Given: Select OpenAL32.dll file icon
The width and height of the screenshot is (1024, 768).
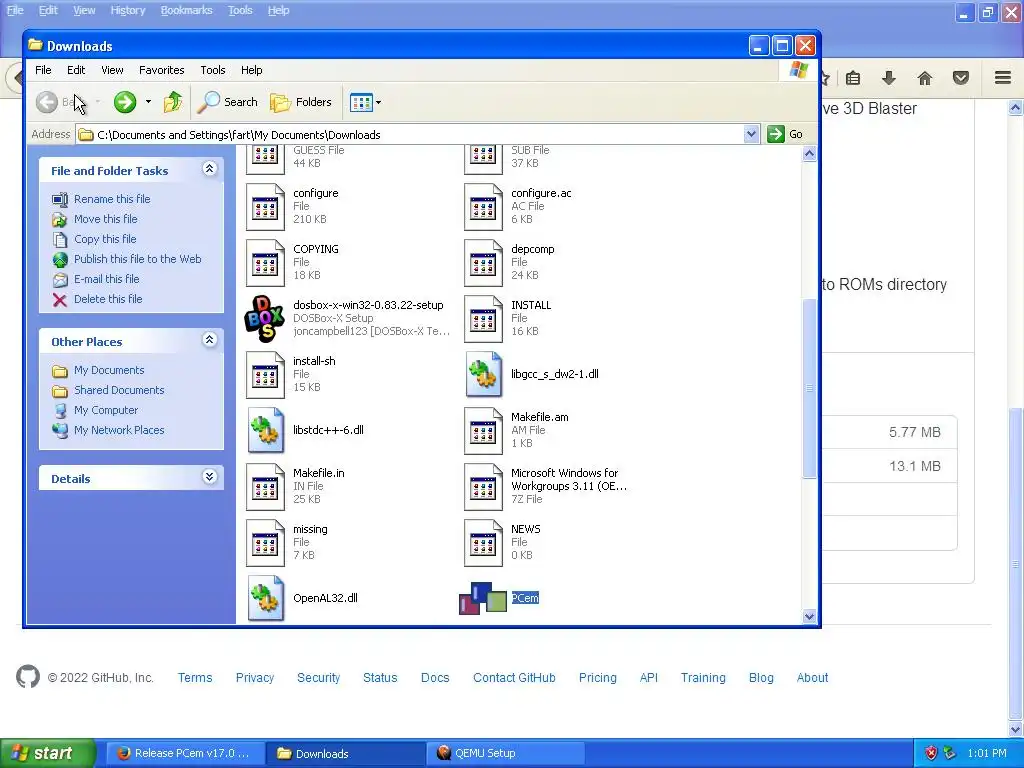Looking at the screenshot, I should (x=266, y=598).
